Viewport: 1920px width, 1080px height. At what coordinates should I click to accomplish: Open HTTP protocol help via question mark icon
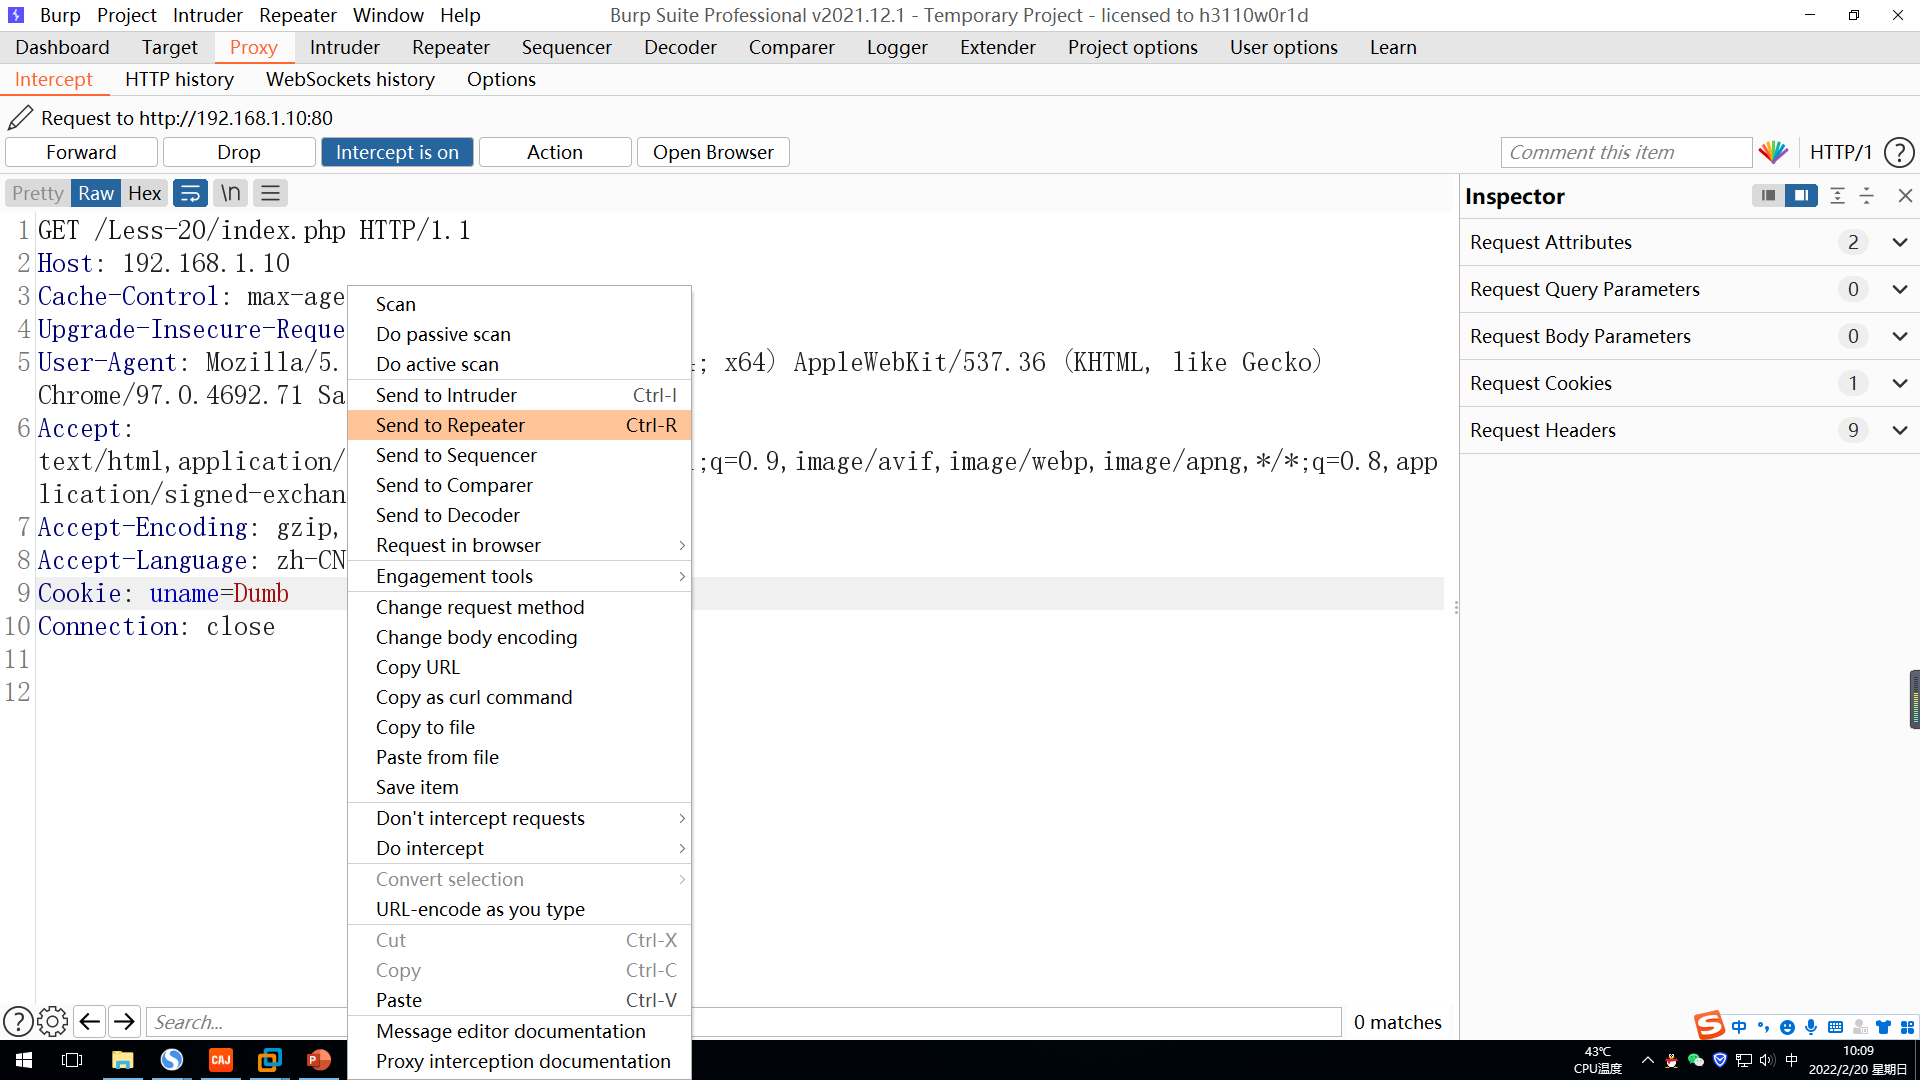[1899, 152]
